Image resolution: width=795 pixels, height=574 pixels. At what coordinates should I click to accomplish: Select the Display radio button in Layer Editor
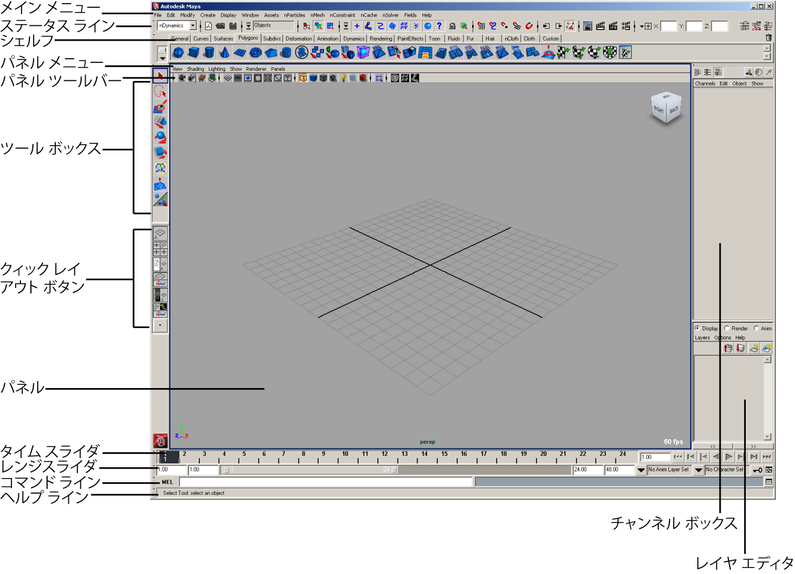tap(698, 328)
